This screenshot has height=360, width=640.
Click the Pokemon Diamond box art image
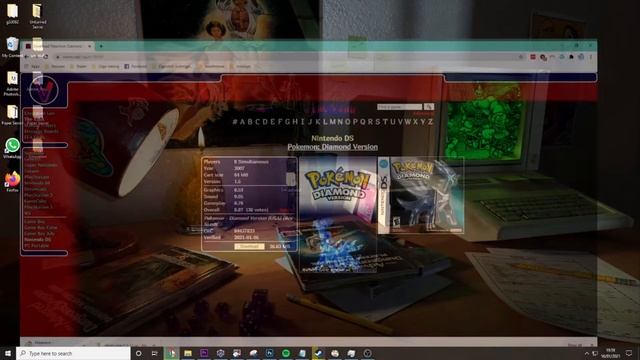tap(421, 195)
